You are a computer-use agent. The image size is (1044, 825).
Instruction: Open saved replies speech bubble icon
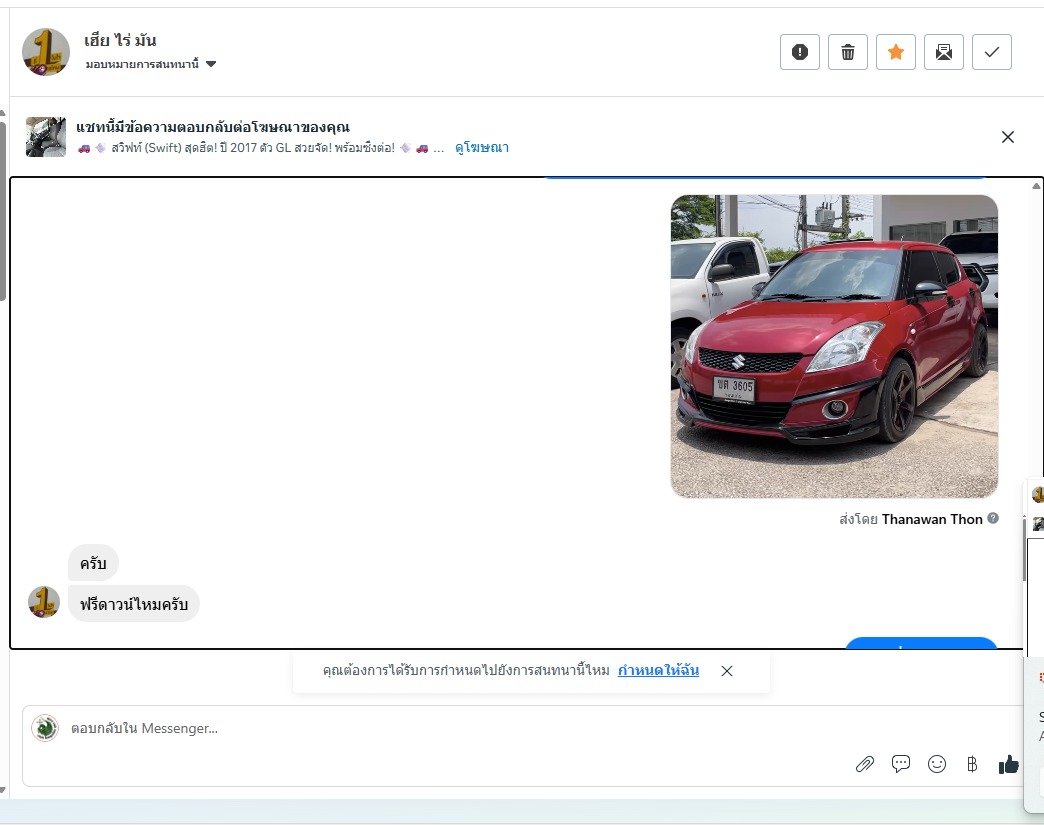click(x=900, y=764)
